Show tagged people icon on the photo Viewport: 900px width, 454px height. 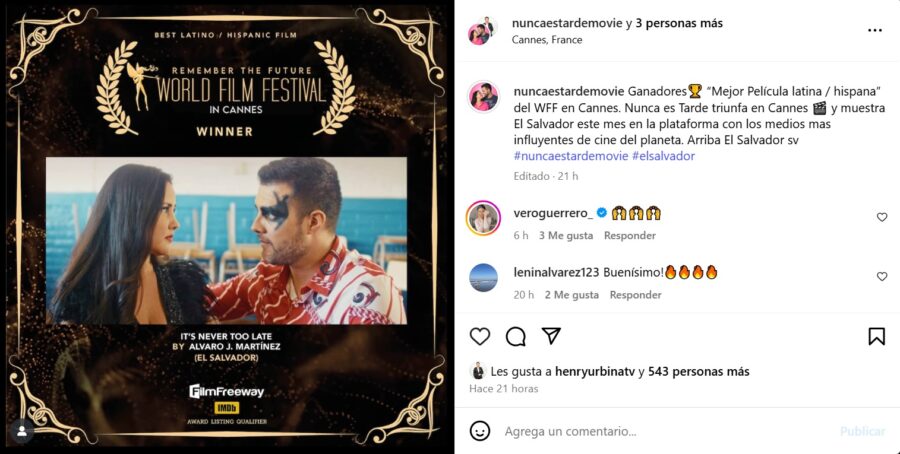tap(22, 432)
